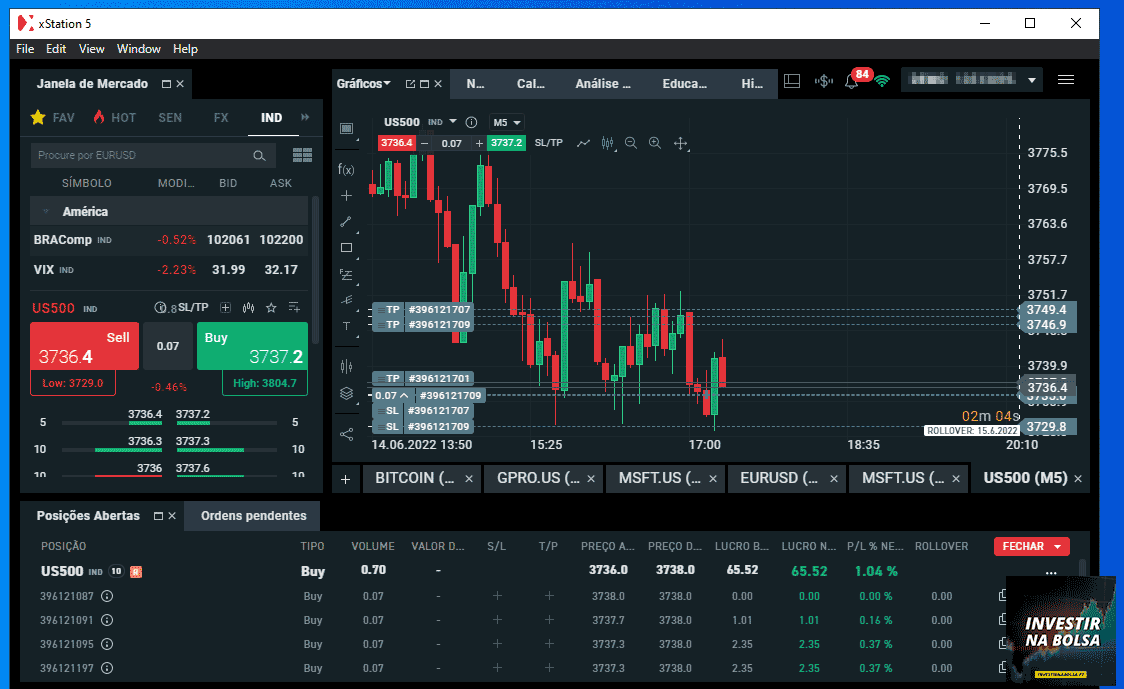The width and height of the screenshot is (1124, 689).
Task: Switch to the FX market tab
Action: (221, 118)
